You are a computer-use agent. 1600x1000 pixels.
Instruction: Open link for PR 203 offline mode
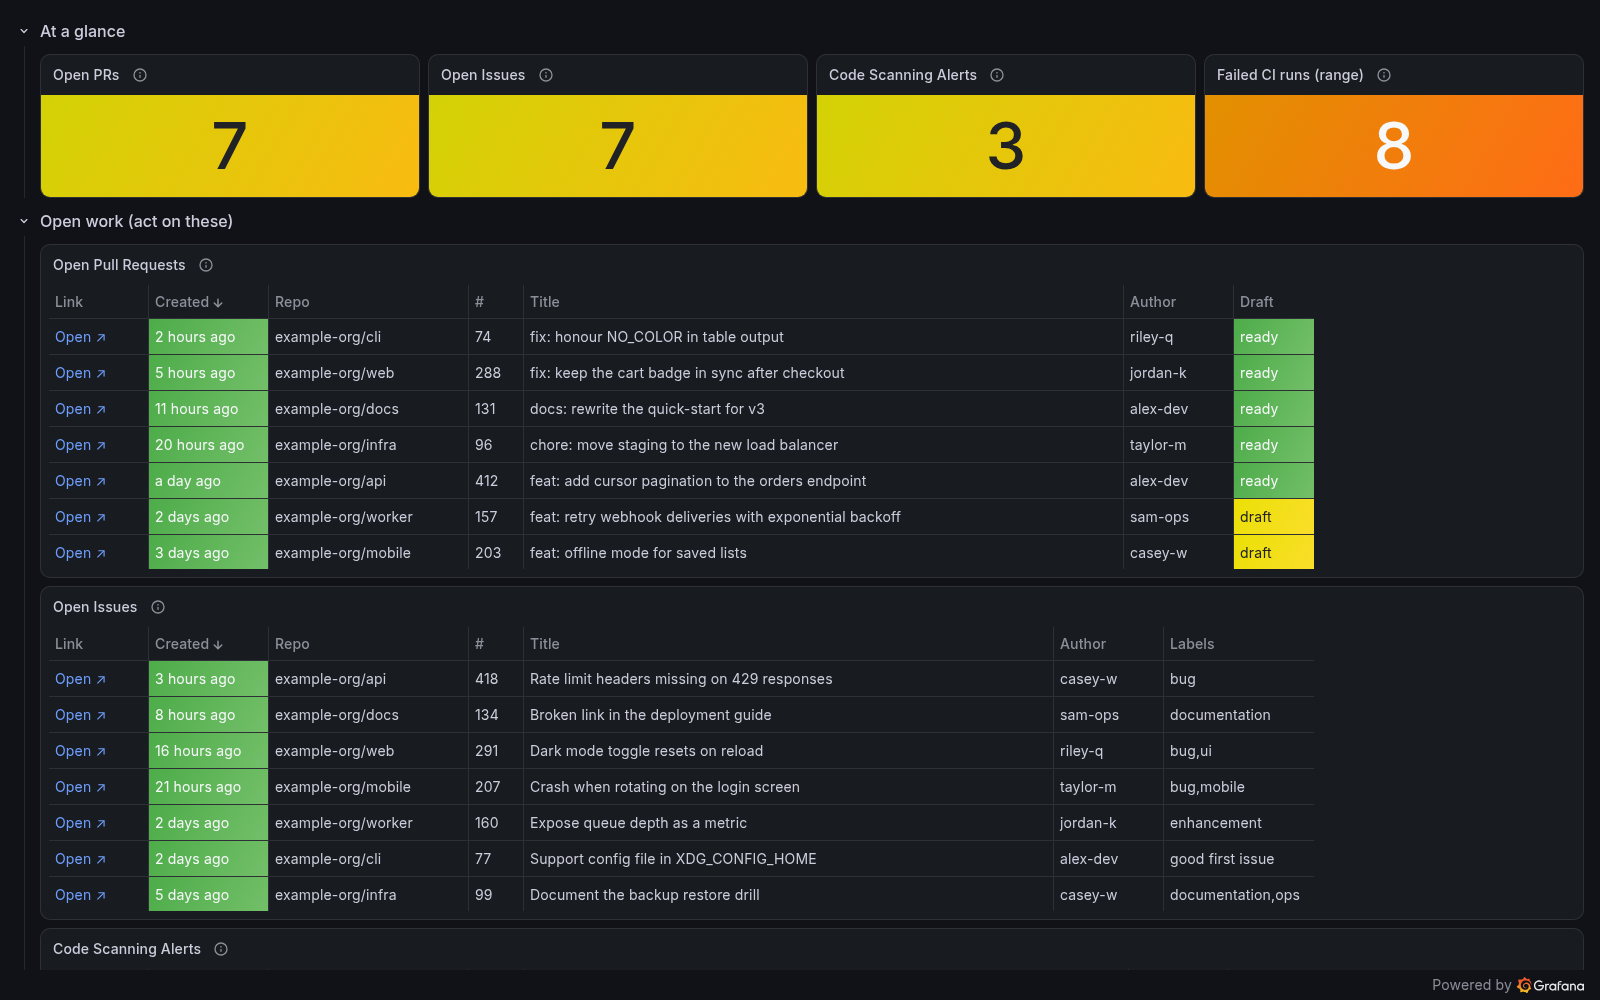click(x=80, y=553)
